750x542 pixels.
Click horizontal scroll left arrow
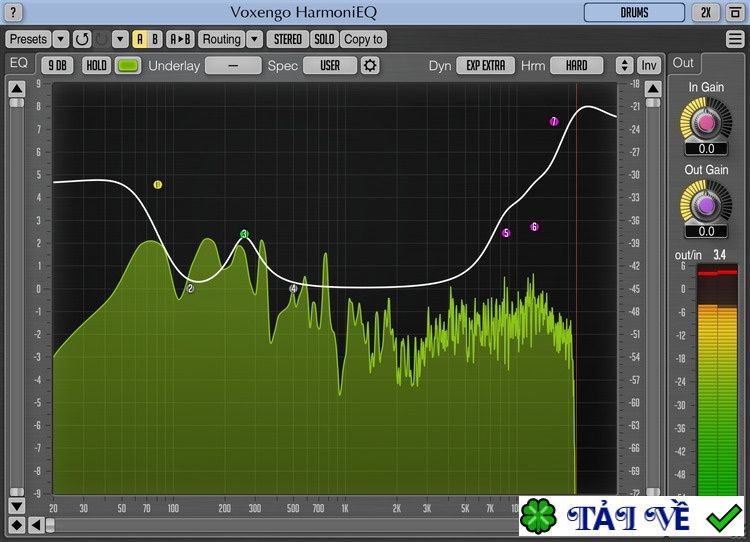pyautogui.click(x=36, y=525)
